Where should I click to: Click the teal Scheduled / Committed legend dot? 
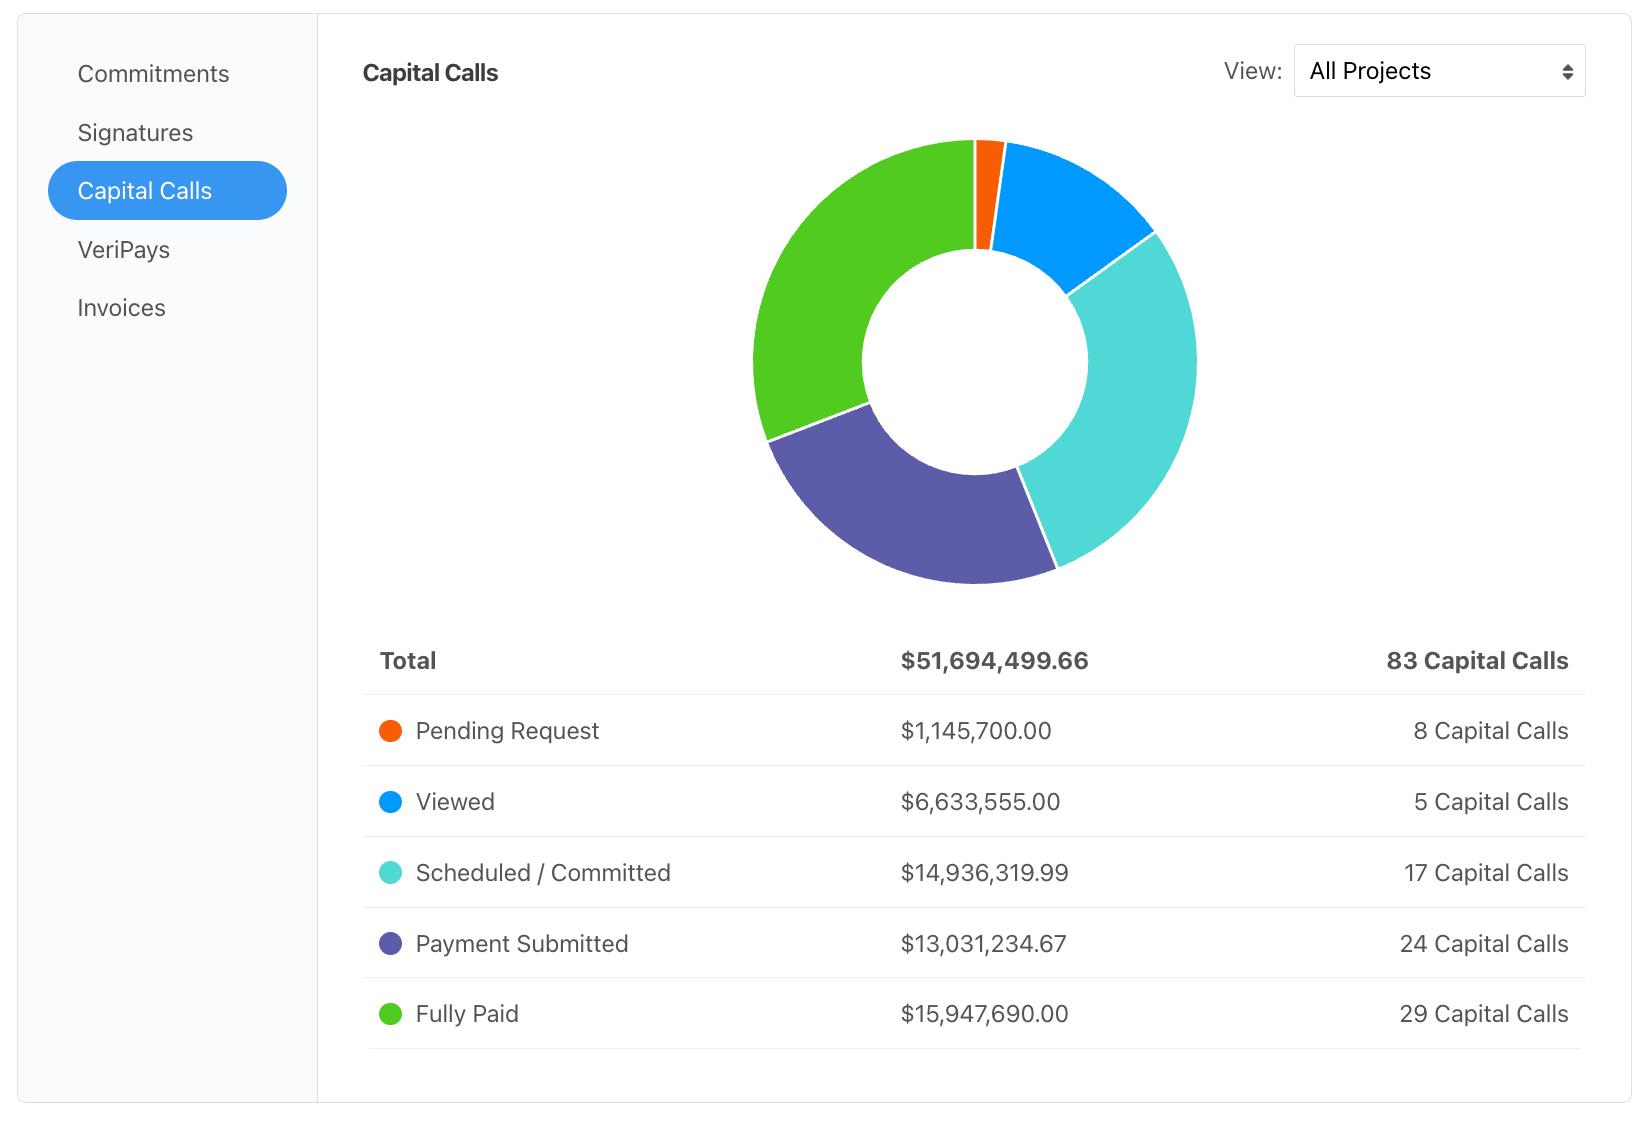[390, 872]
